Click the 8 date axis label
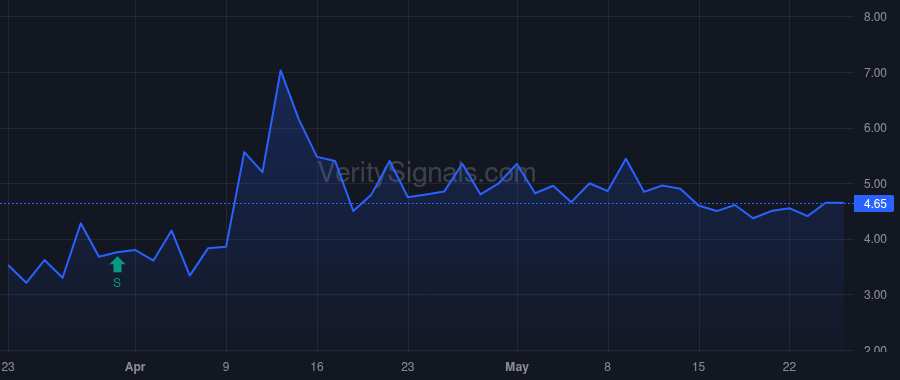The image size is (900, 380). tap(608, 367)
